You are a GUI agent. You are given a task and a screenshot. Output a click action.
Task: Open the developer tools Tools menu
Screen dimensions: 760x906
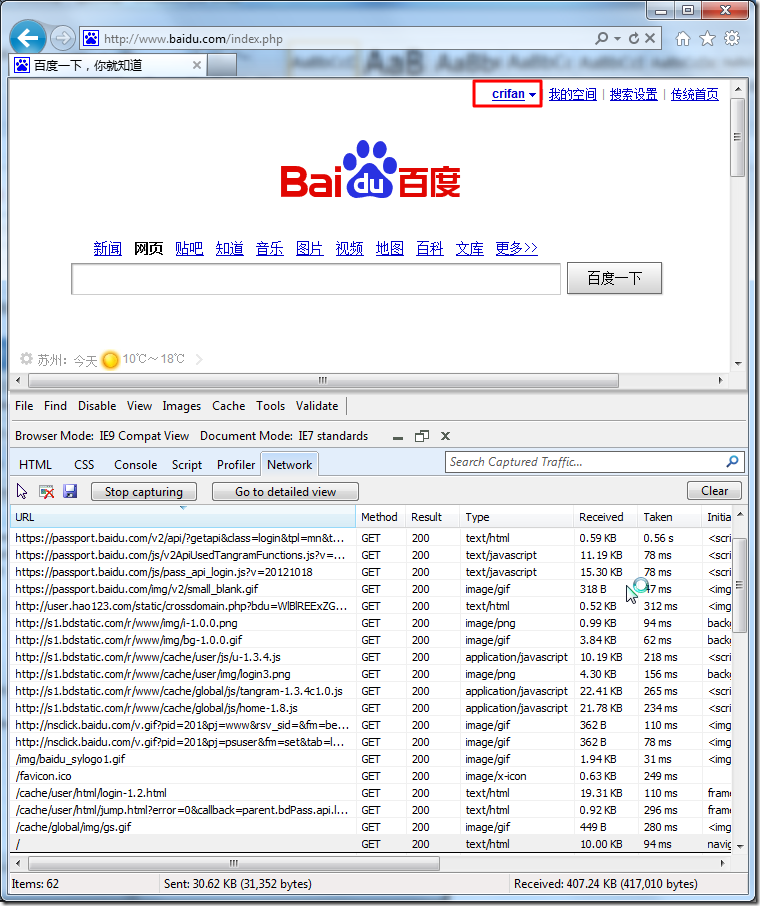click(x=270, y=406)
